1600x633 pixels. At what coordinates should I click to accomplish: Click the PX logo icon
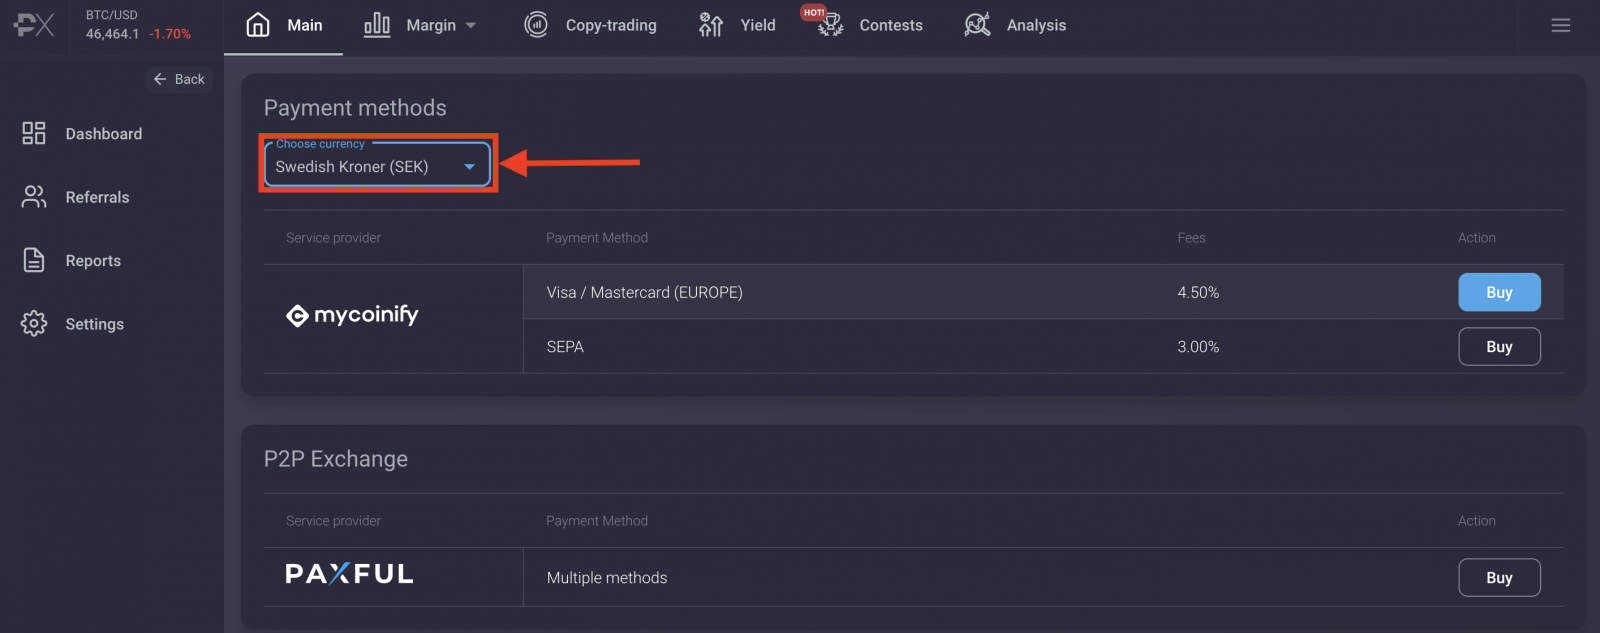(34, 25)
